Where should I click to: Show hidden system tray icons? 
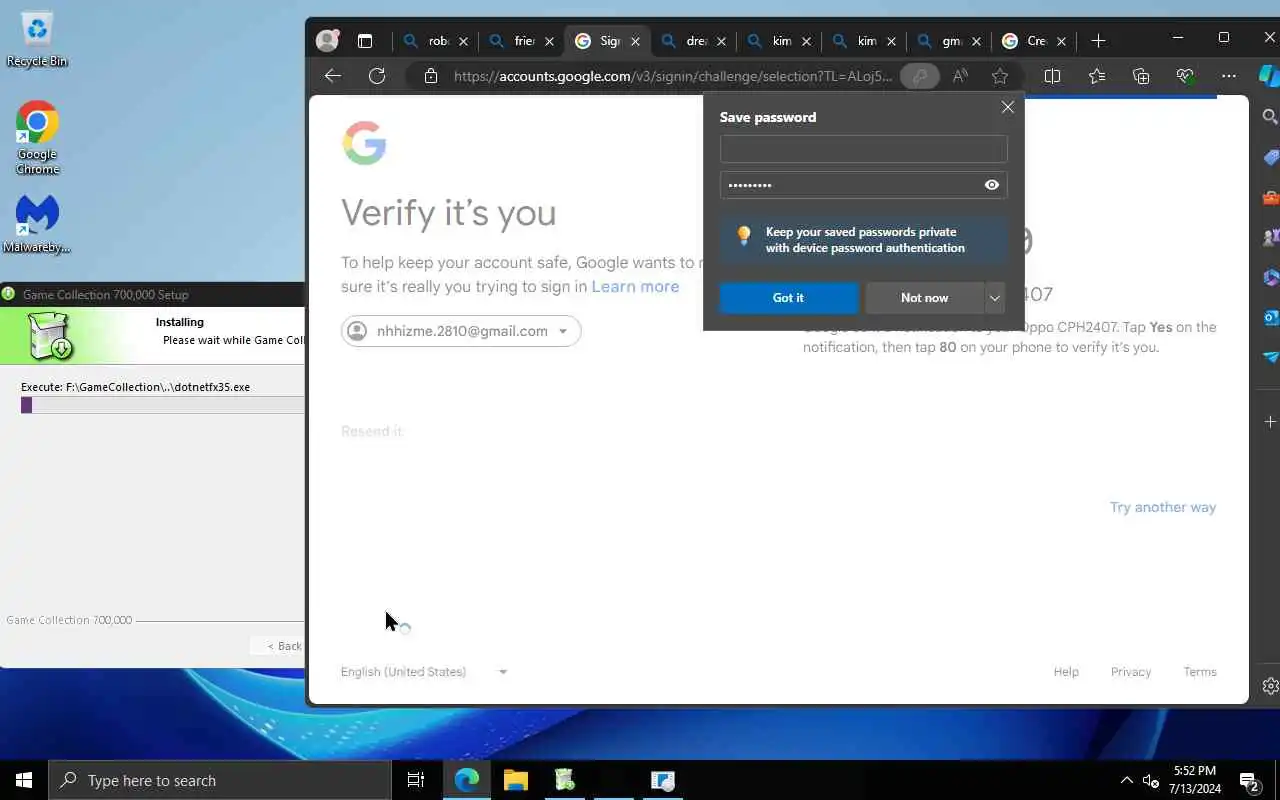[1126, 780]
